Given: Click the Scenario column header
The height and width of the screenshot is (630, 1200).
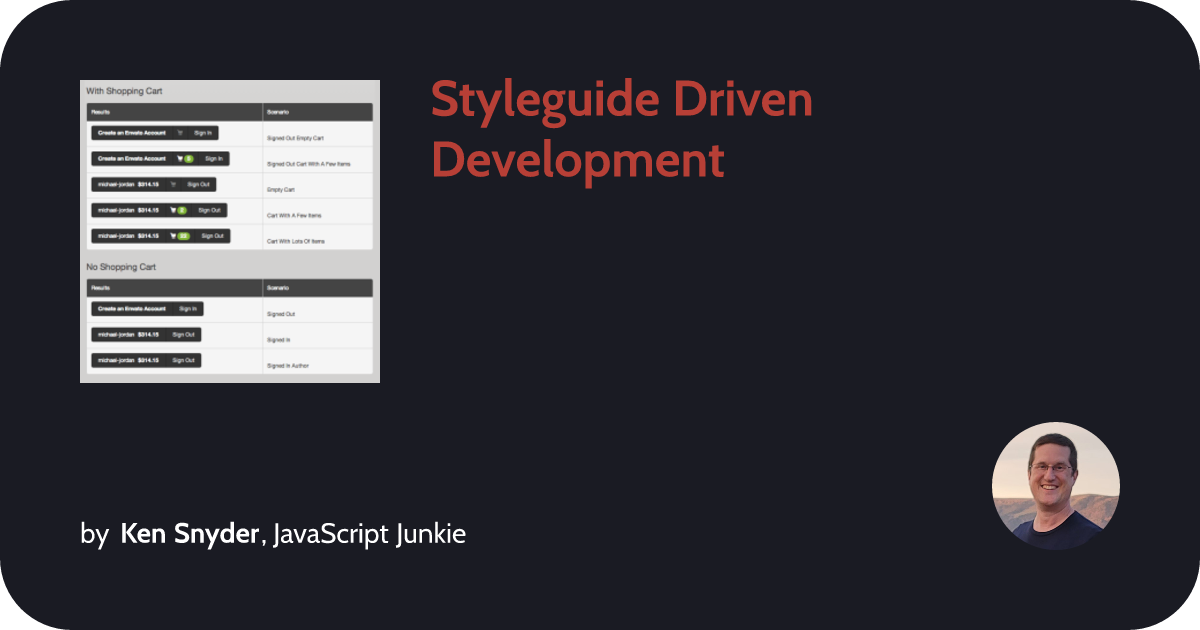Looking at the screenshot, I should click(x=278, y=111).
